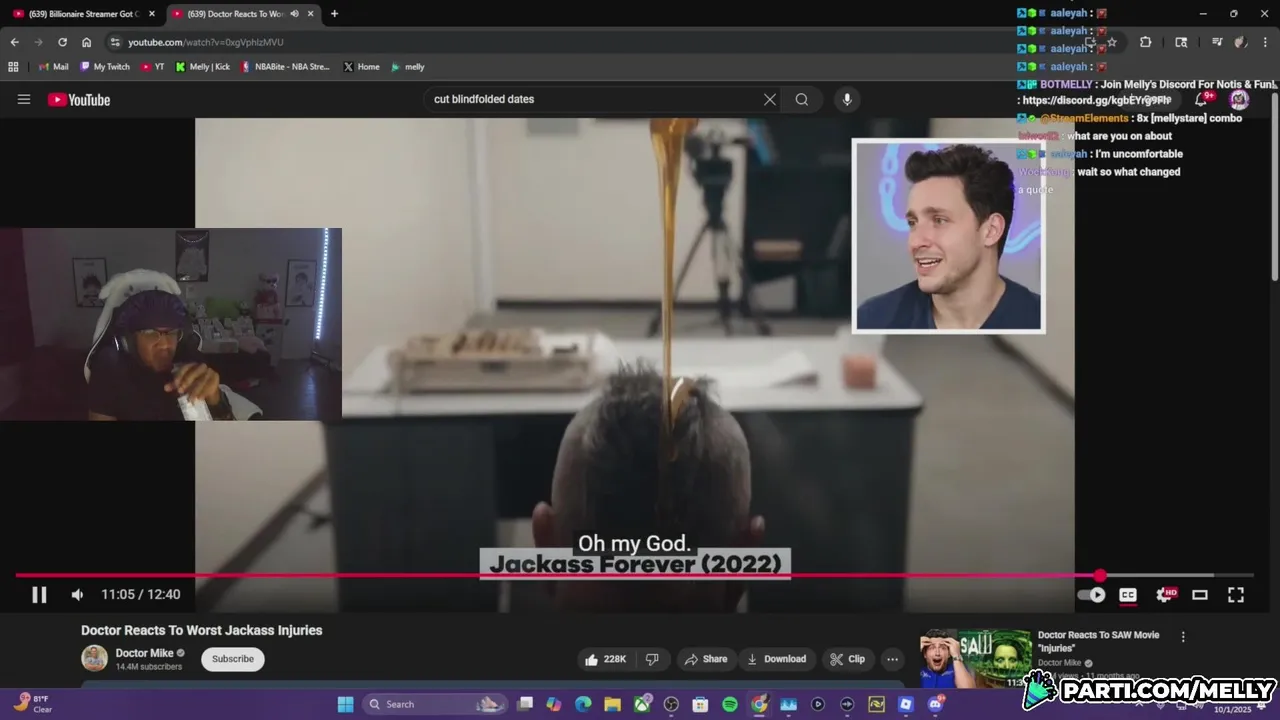1280x720 pixels.
Task: Focus the address bar URL
Action: tap(206, 42)
